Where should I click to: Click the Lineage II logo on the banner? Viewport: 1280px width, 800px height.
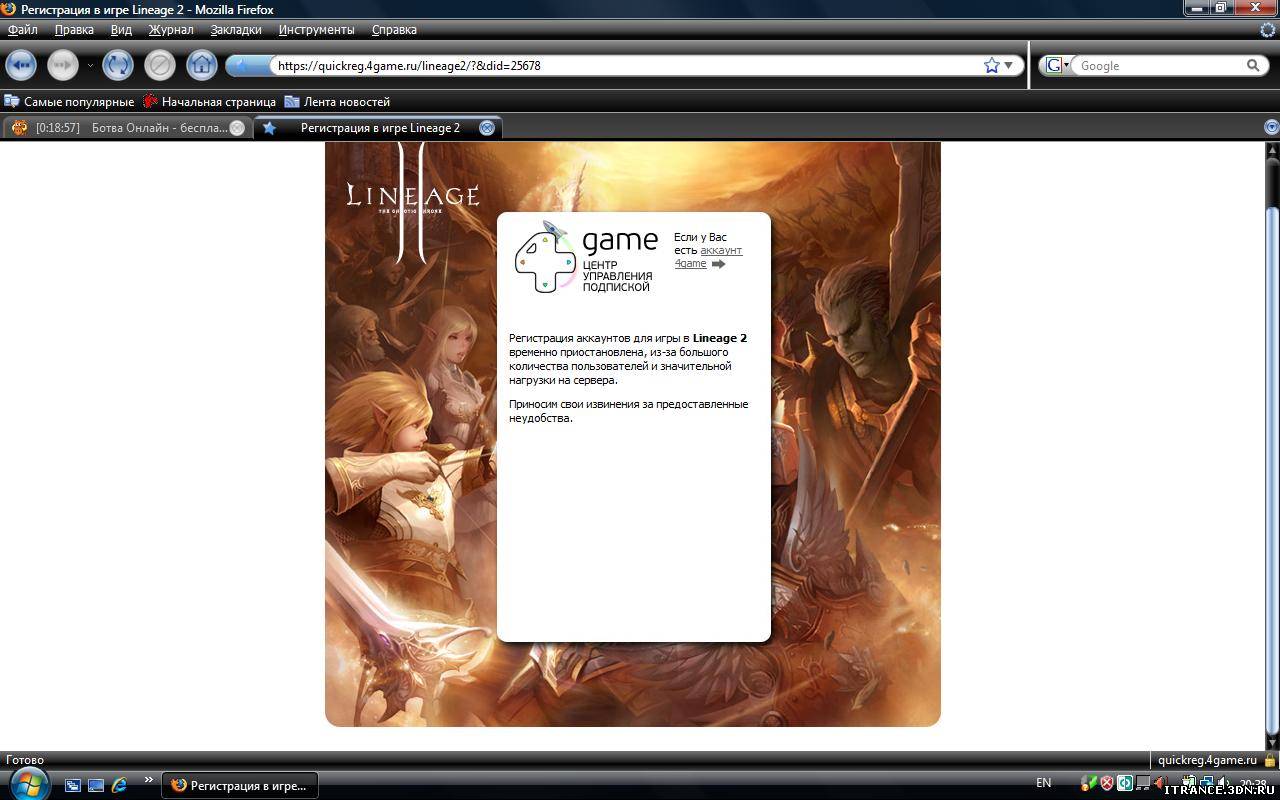(412, 202)
